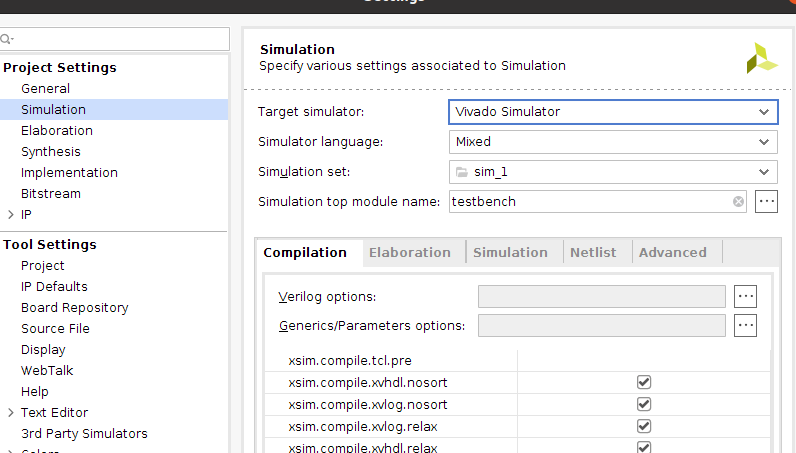Open the Simulation set dropdown
The width and height of the screenshot is (796, 453).
click(613, 172)
